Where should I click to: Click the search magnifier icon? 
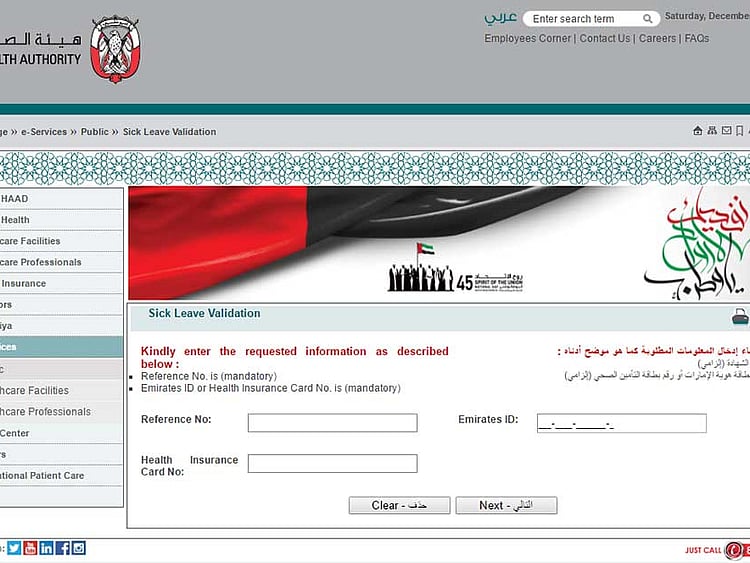pyautogui.click(x=648, y=19)
